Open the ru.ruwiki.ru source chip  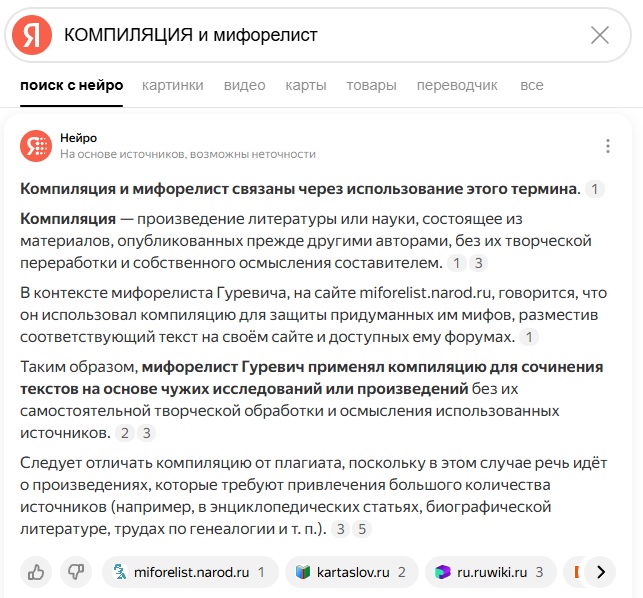[490, 572]
